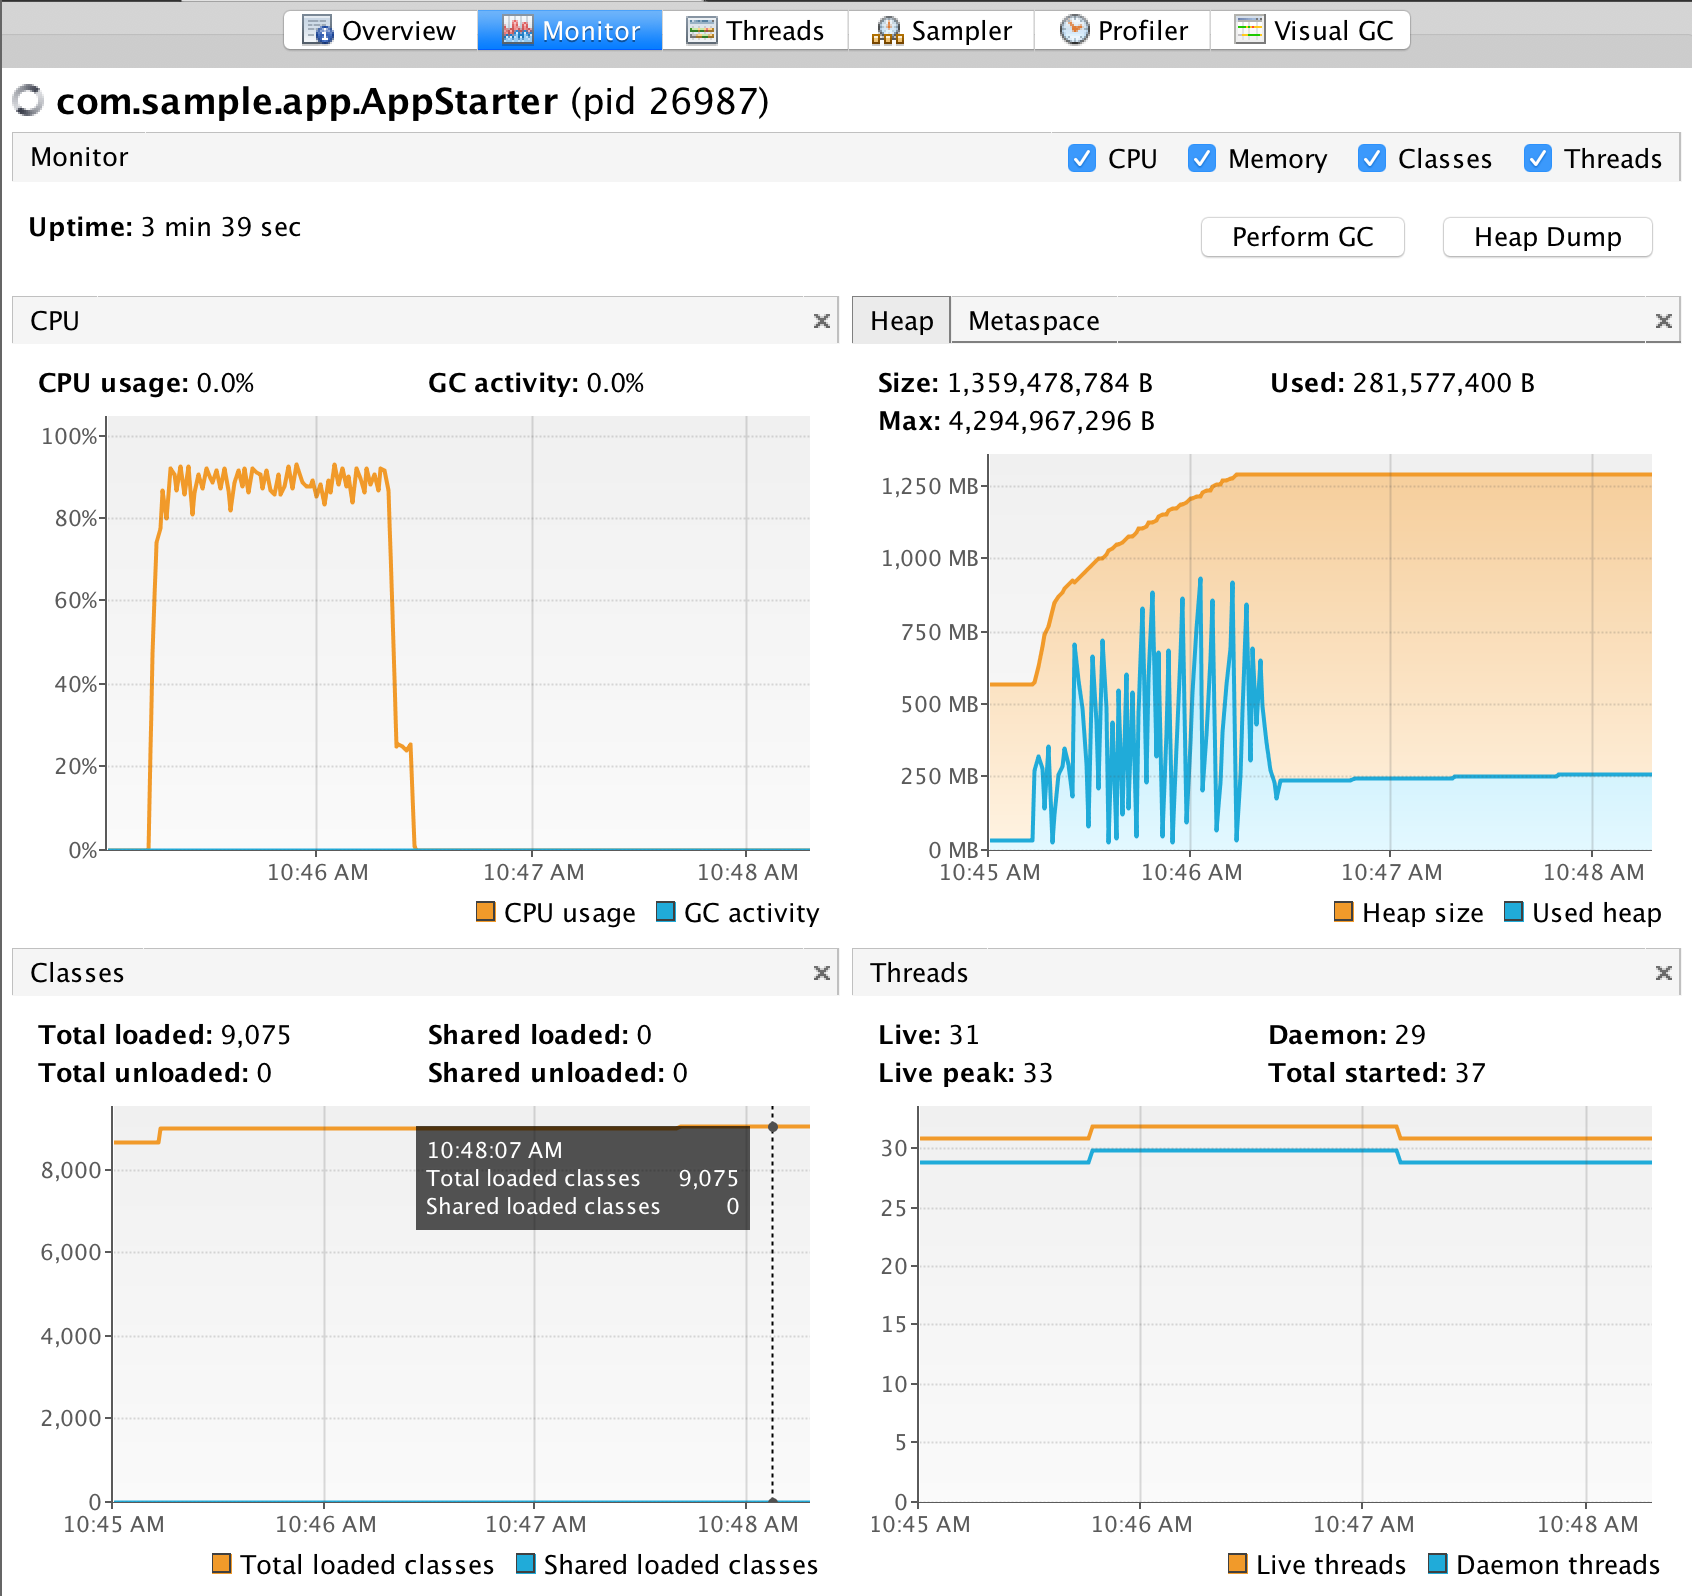Image resolution: width=1692 pixels, height=1596 pixels.
Task: Click the Total started 37 text
Action: pyautogui.click(x=1377, y=1073)
